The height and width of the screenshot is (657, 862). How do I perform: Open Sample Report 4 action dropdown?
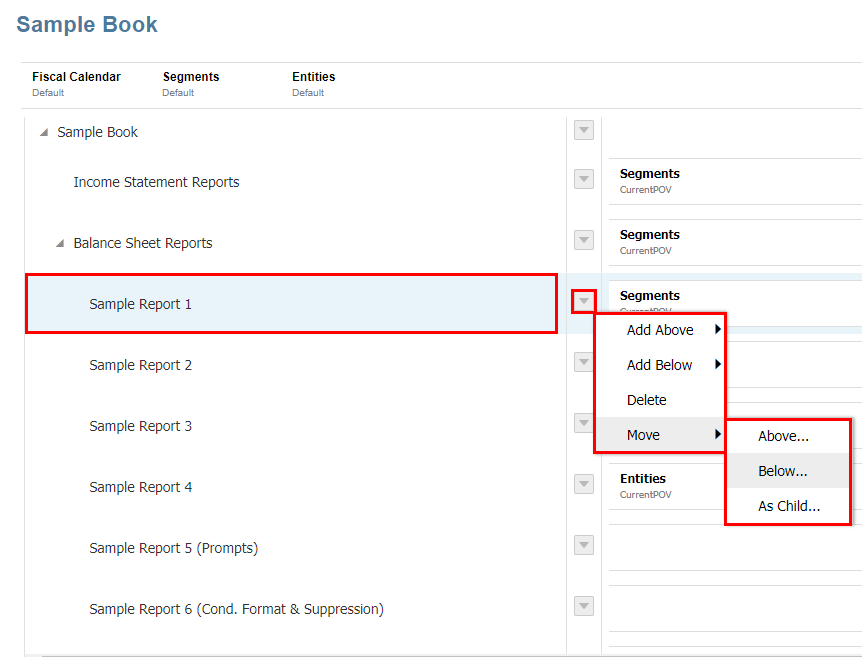point(584,484)
